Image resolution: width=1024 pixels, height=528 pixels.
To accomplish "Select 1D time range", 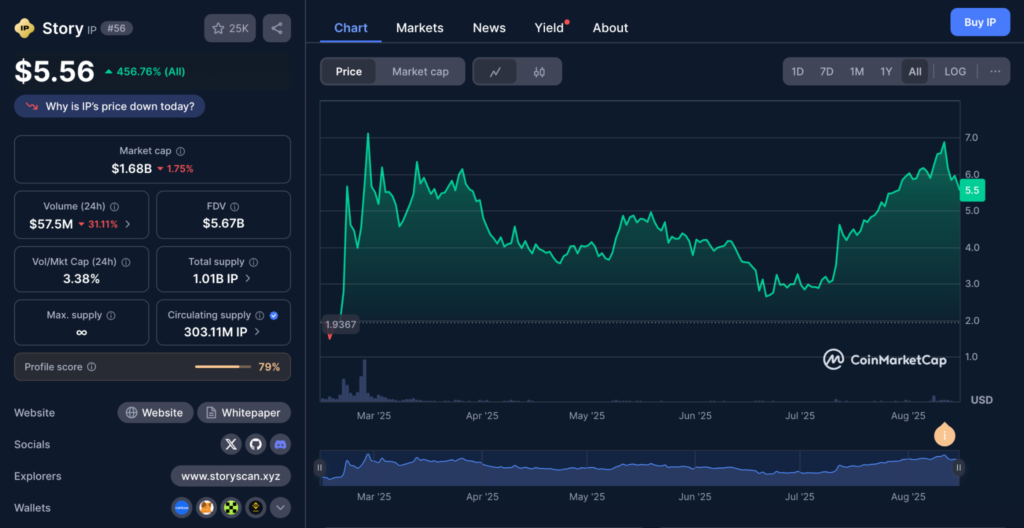I will [x=797, y=72].
